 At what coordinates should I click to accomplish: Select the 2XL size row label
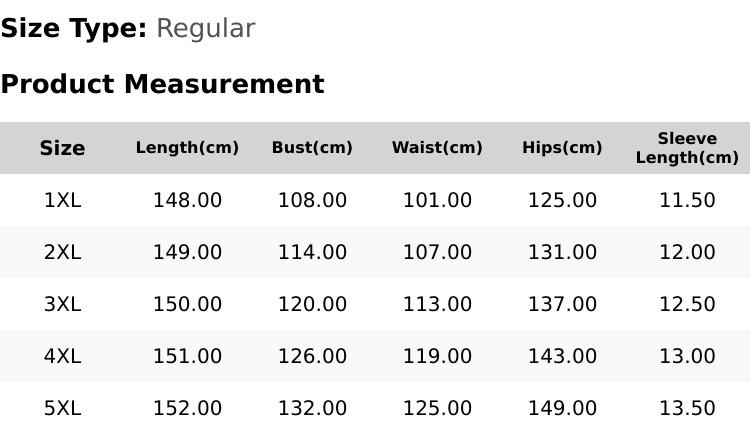click(x=62, y=252)
